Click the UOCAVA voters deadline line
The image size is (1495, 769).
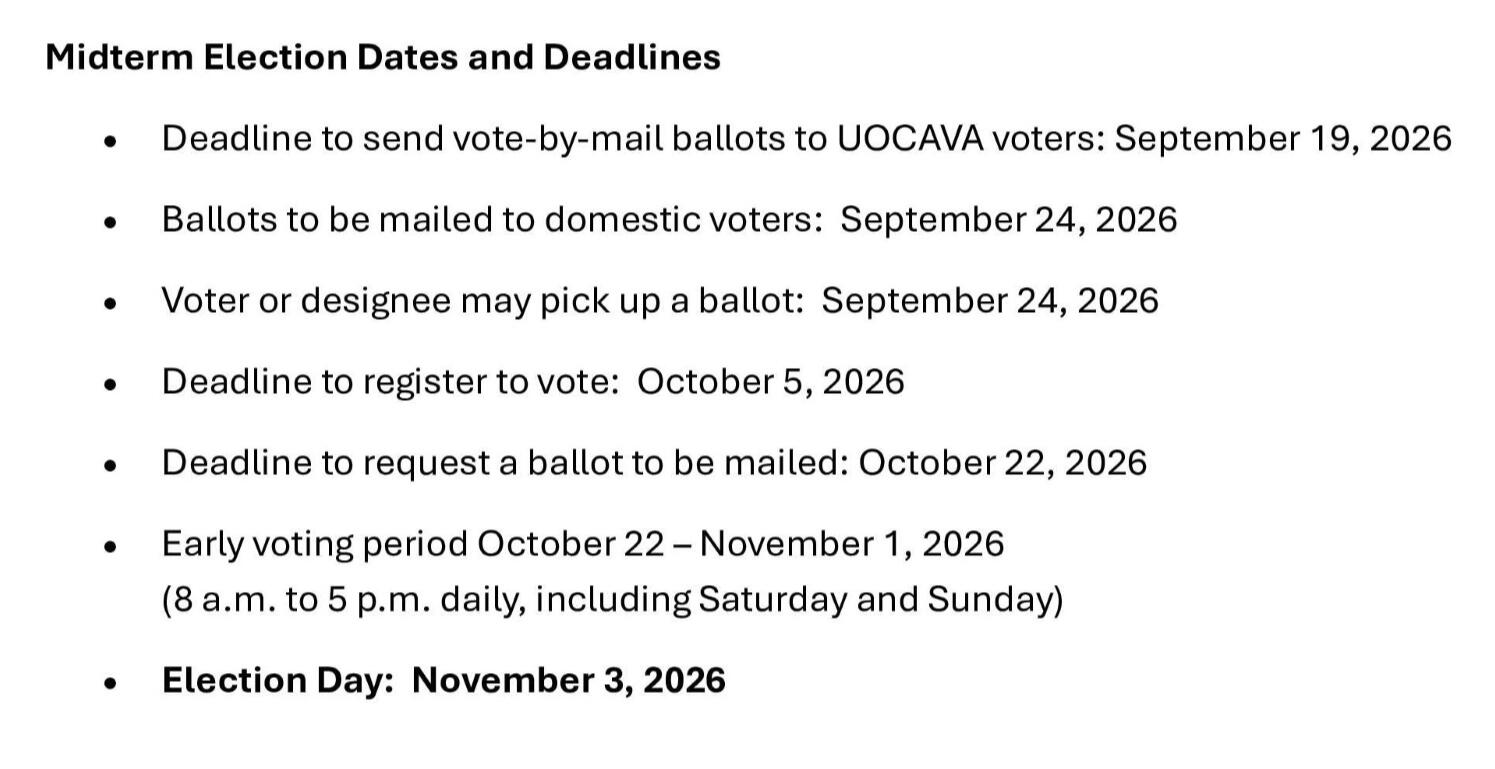tap(806, 138)
